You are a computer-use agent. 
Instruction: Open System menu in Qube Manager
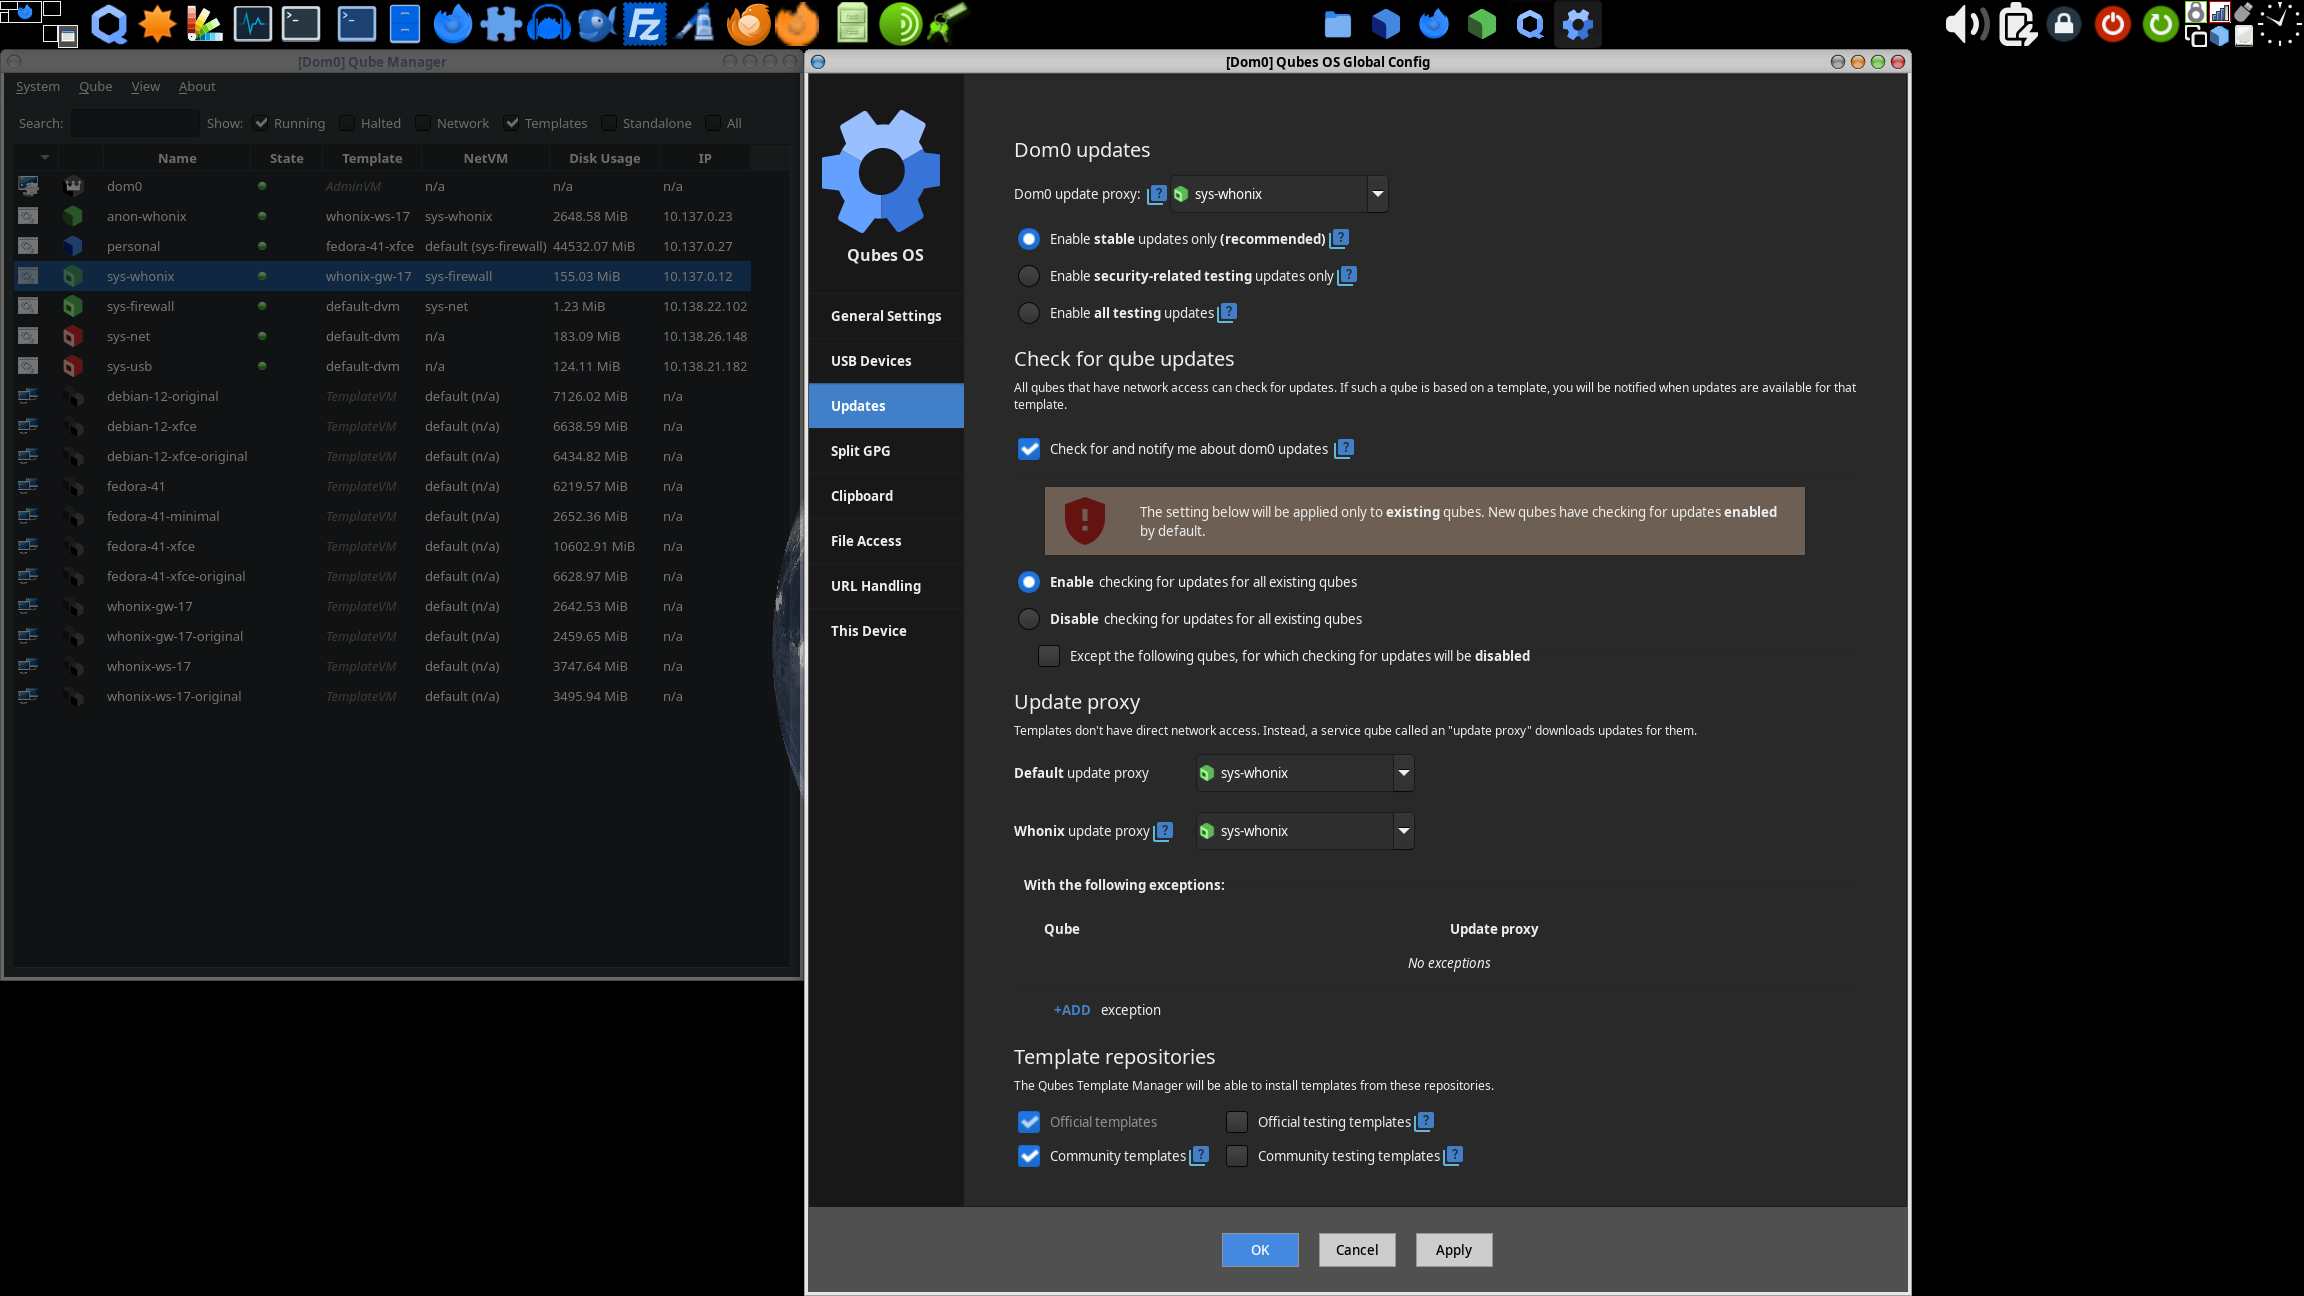pos(38,87)
